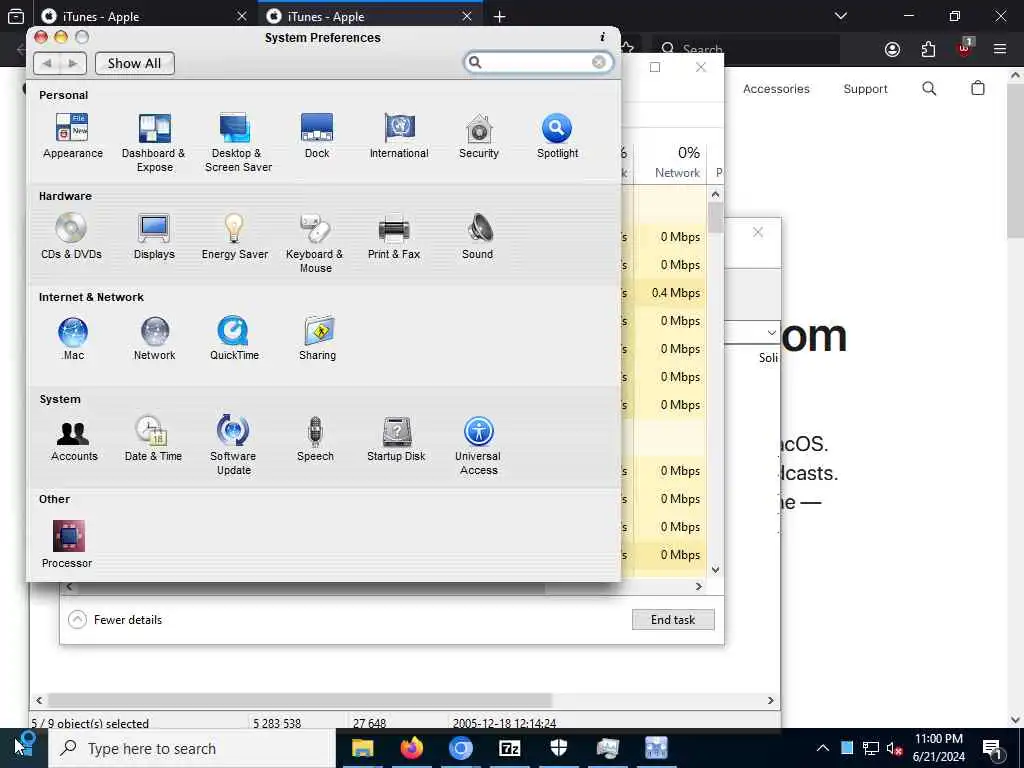Show hidden system tray icons
Image resolution: width=1024 pixels, height=768 pixels.
click(x=823, y=748)
